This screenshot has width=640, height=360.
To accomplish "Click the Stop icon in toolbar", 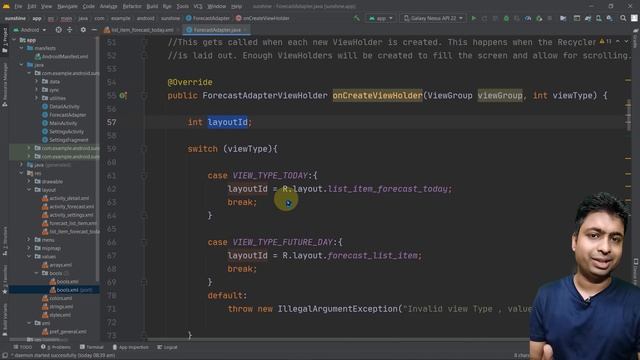I will (550, 18).
